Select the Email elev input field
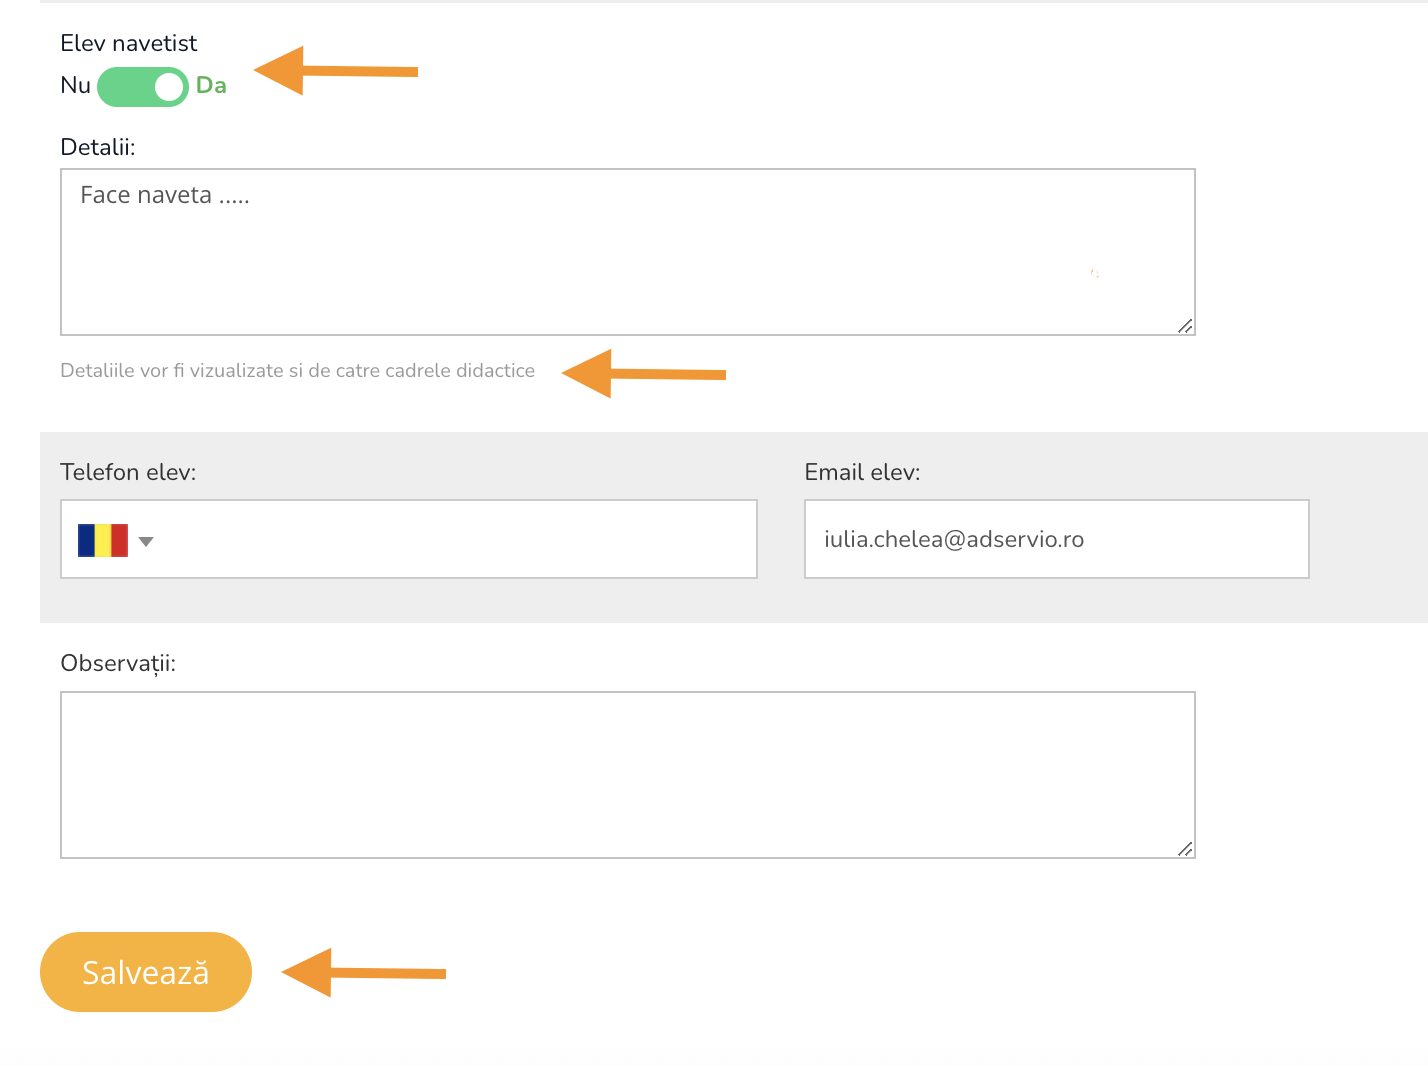This screenshot has height=1066, width=1428. pos(1056,540)
